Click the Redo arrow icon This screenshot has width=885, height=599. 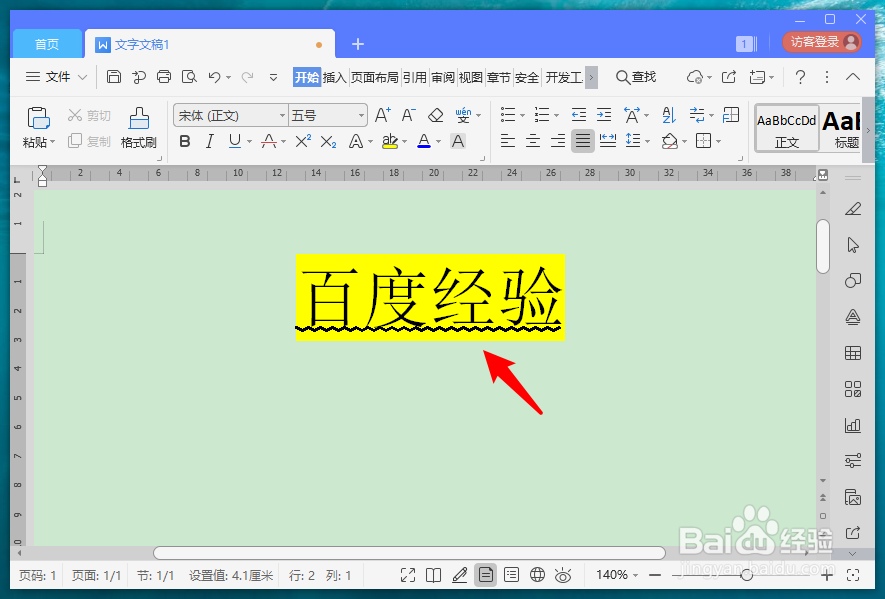pos(247,77)
